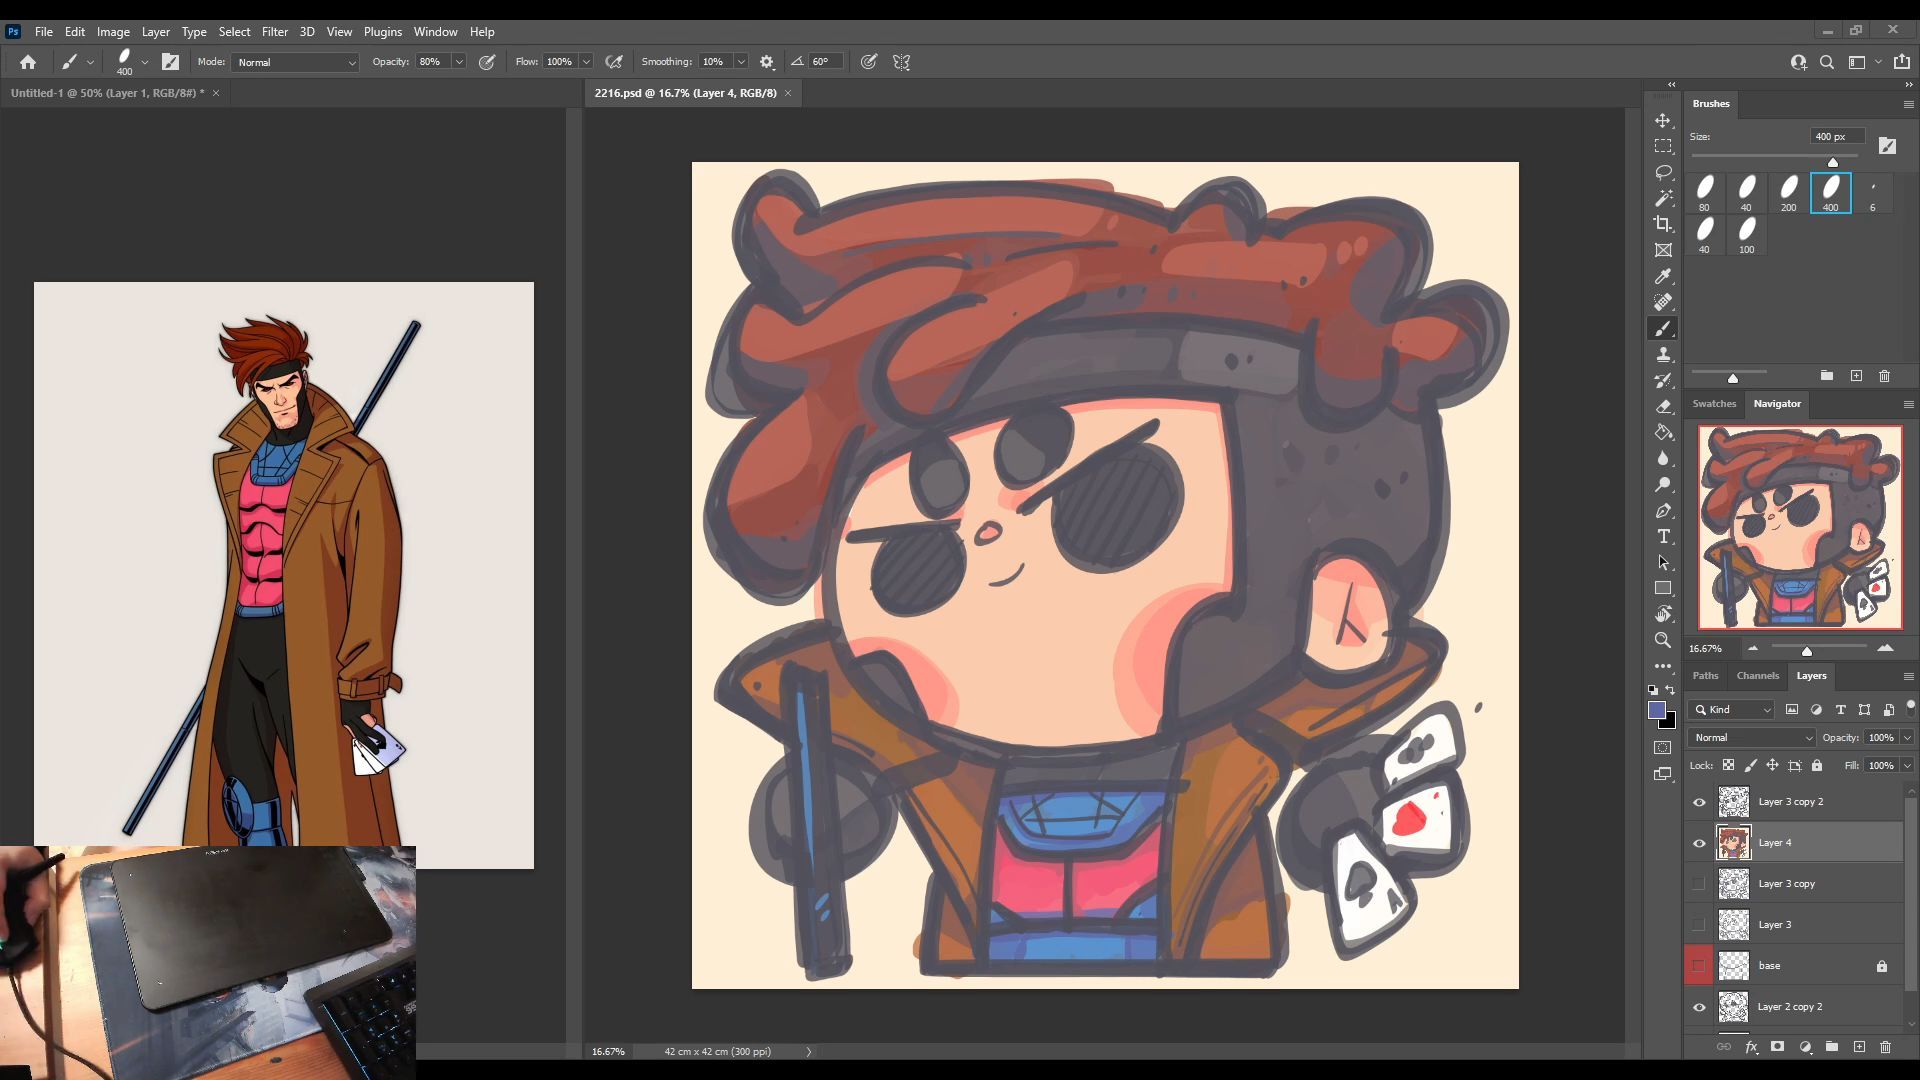Screen dimensions: 1920x1080
Task: Toggle pressure for size
Action: (869, 62)
